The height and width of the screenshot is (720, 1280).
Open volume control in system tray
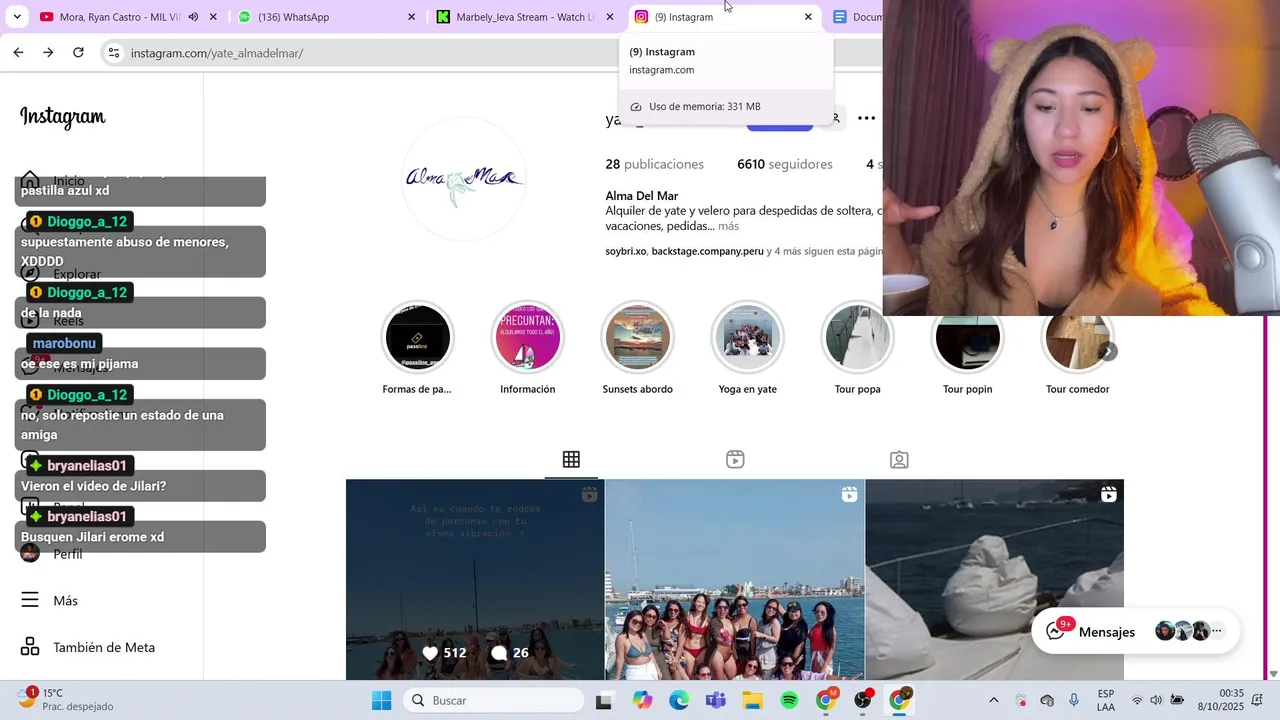[x=1156, y=701]
